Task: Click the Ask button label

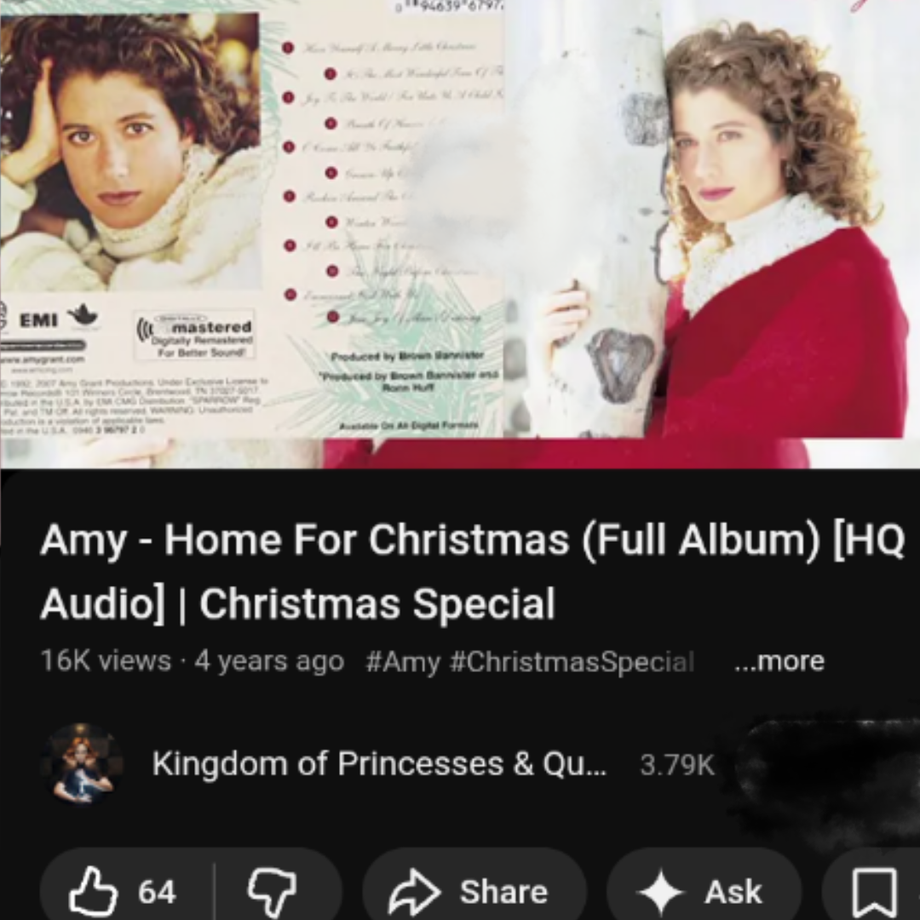Action: (733, 892)
